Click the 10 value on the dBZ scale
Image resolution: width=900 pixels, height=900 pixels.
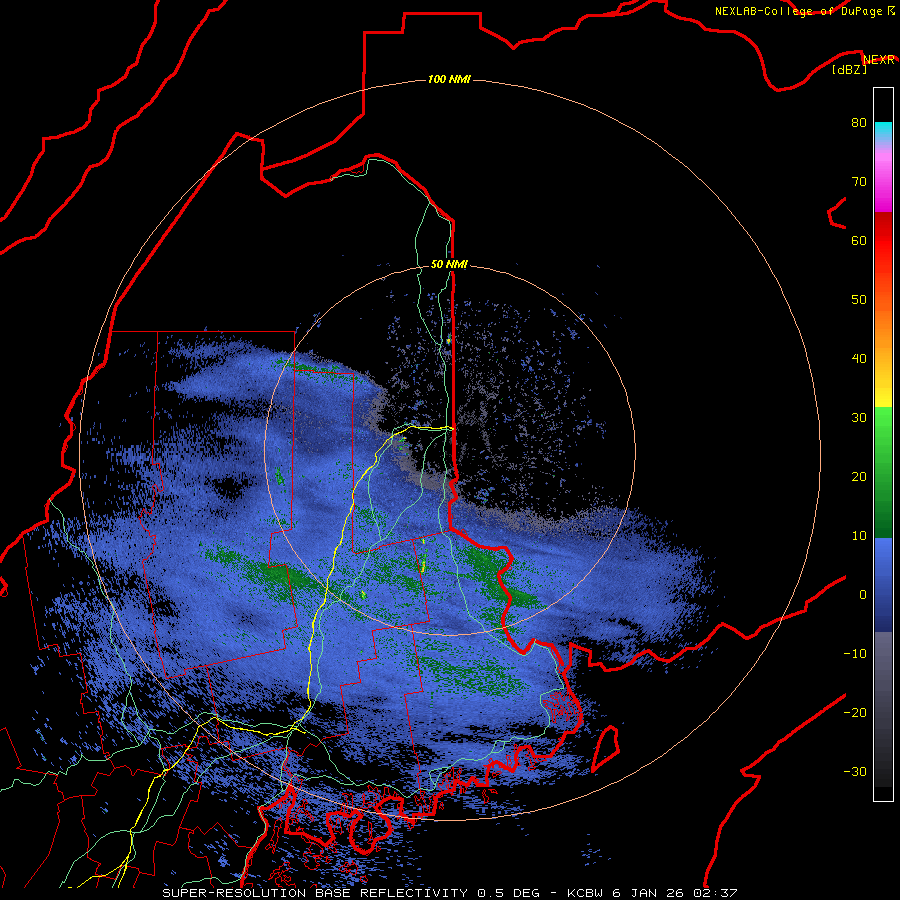click(859, 536)
